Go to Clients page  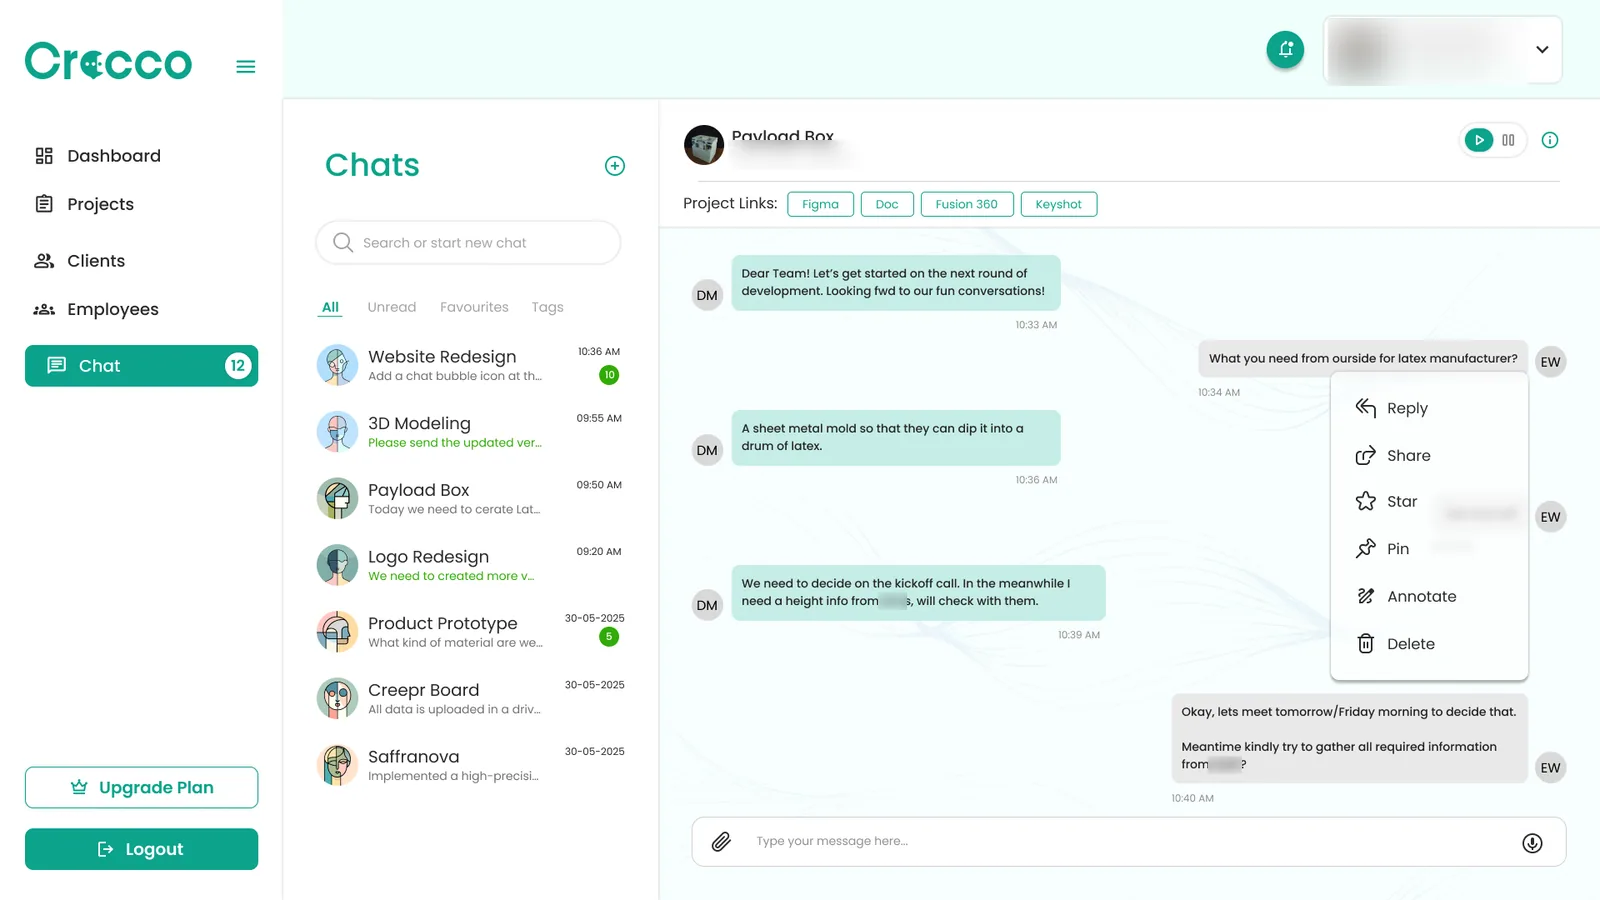[x=80, y=261]
